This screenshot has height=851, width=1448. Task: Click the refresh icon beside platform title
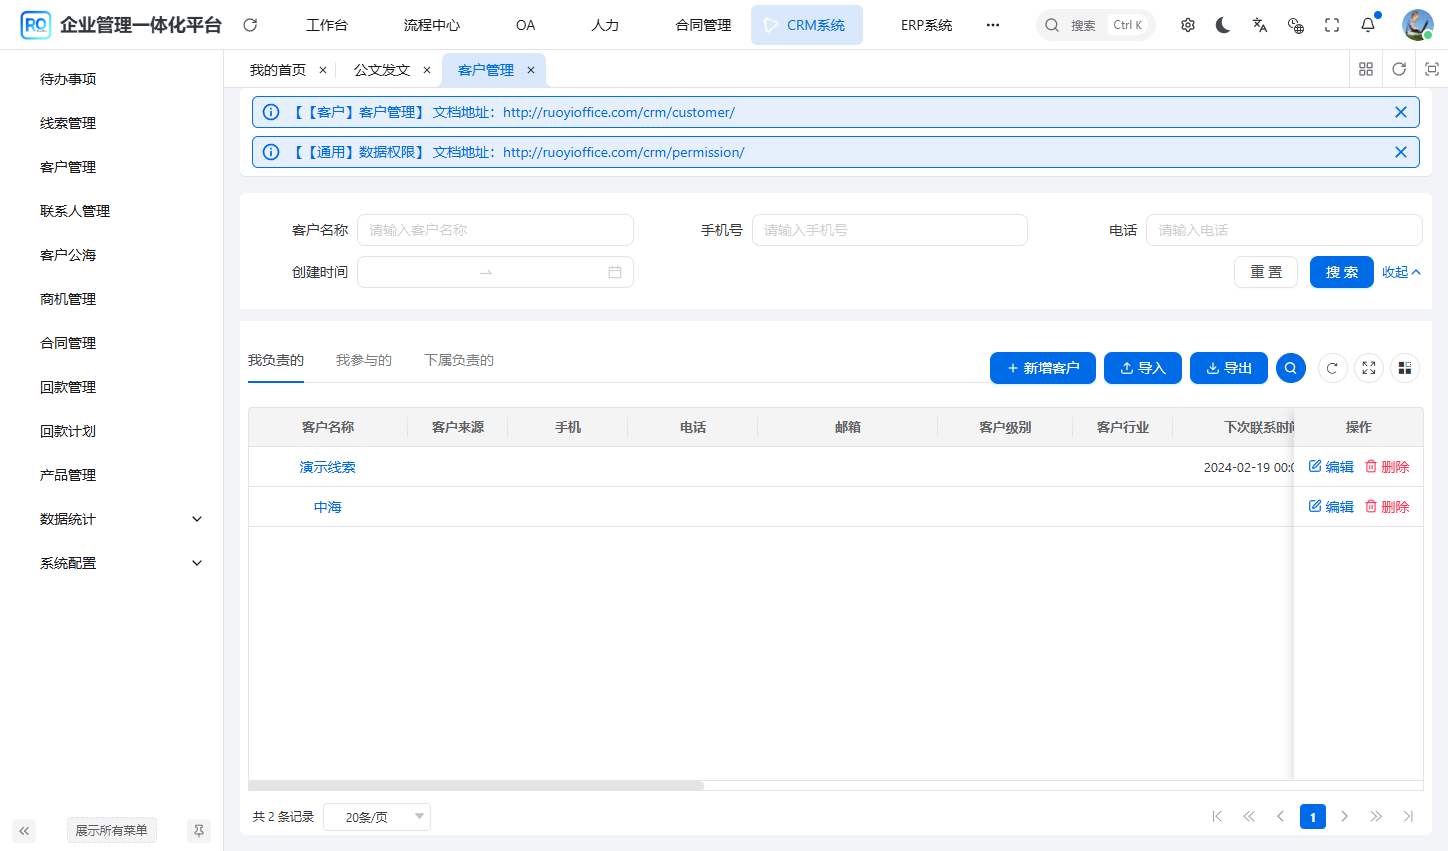pos(250,25)
